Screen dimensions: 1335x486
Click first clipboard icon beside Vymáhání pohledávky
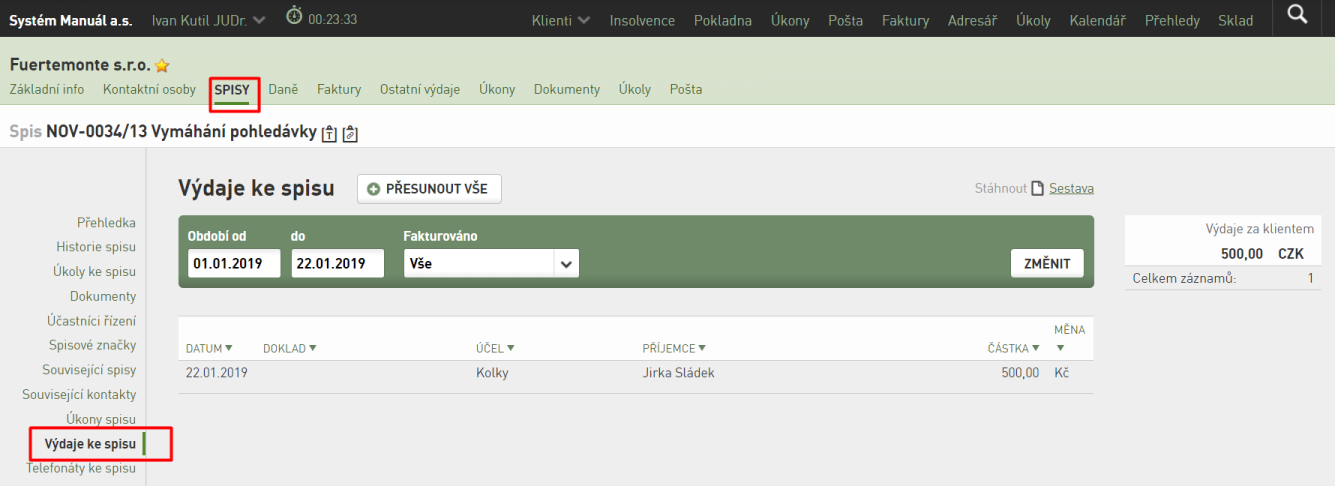click(330, 134)
